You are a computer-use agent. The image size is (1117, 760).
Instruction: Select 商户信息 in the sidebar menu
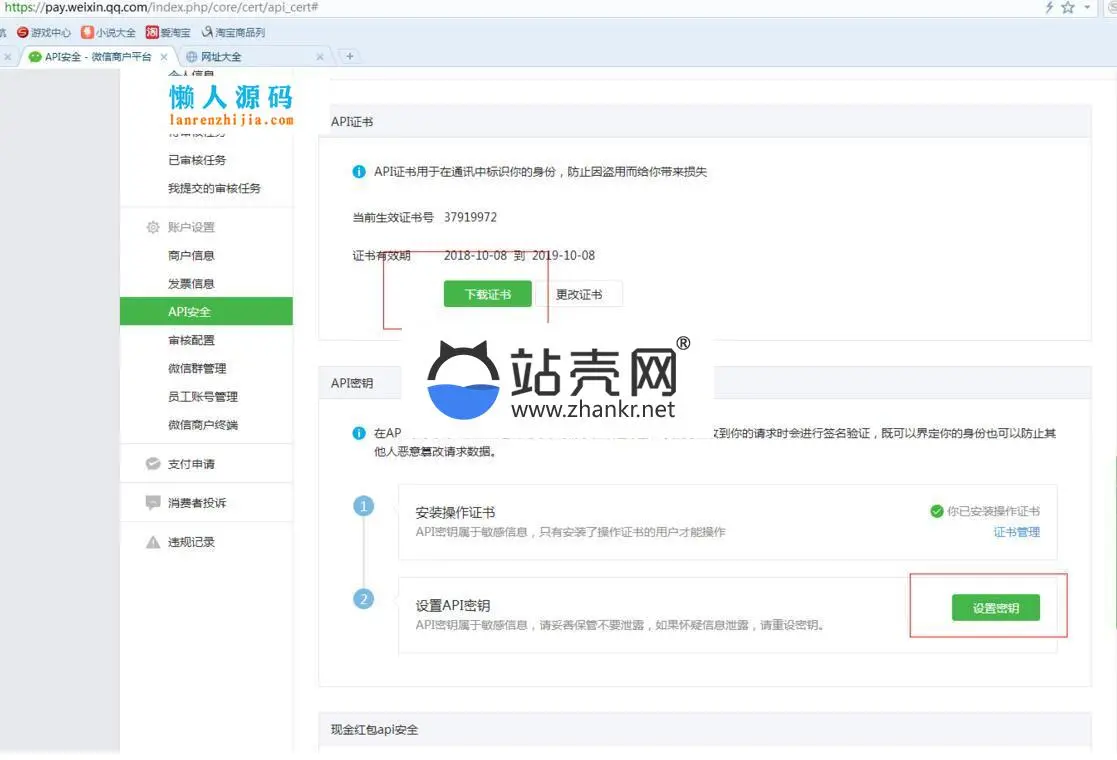pos(191,256)
